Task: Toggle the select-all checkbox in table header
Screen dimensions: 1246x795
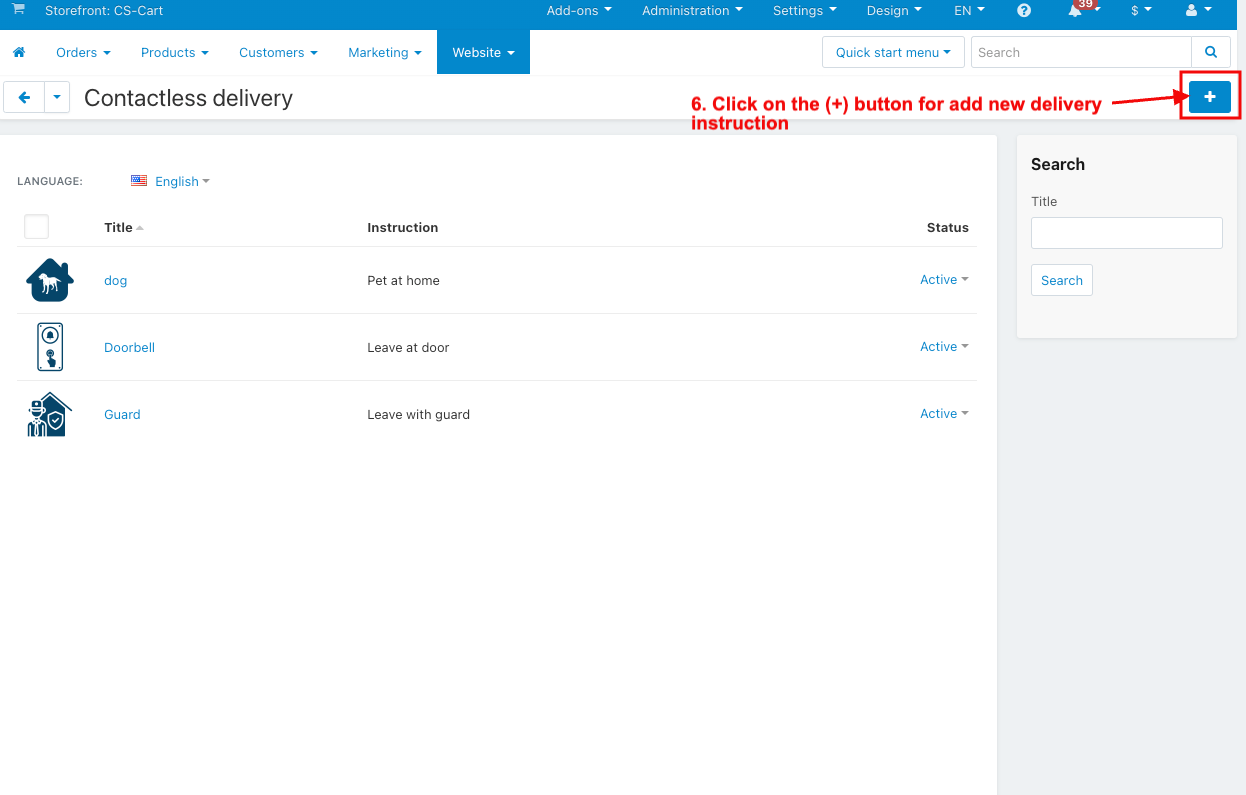Action: (x=36, y=226)
